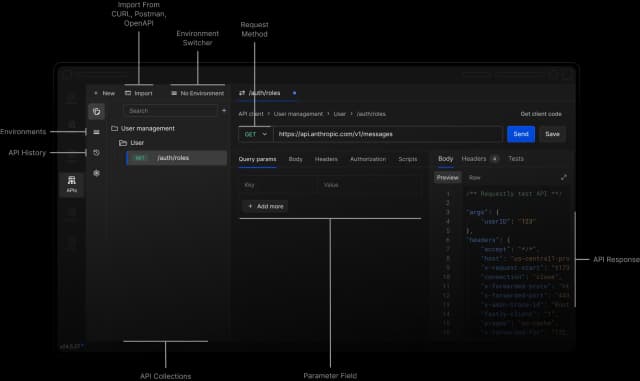
Task: Open the API History clock icon
Action: pos(96,152)
